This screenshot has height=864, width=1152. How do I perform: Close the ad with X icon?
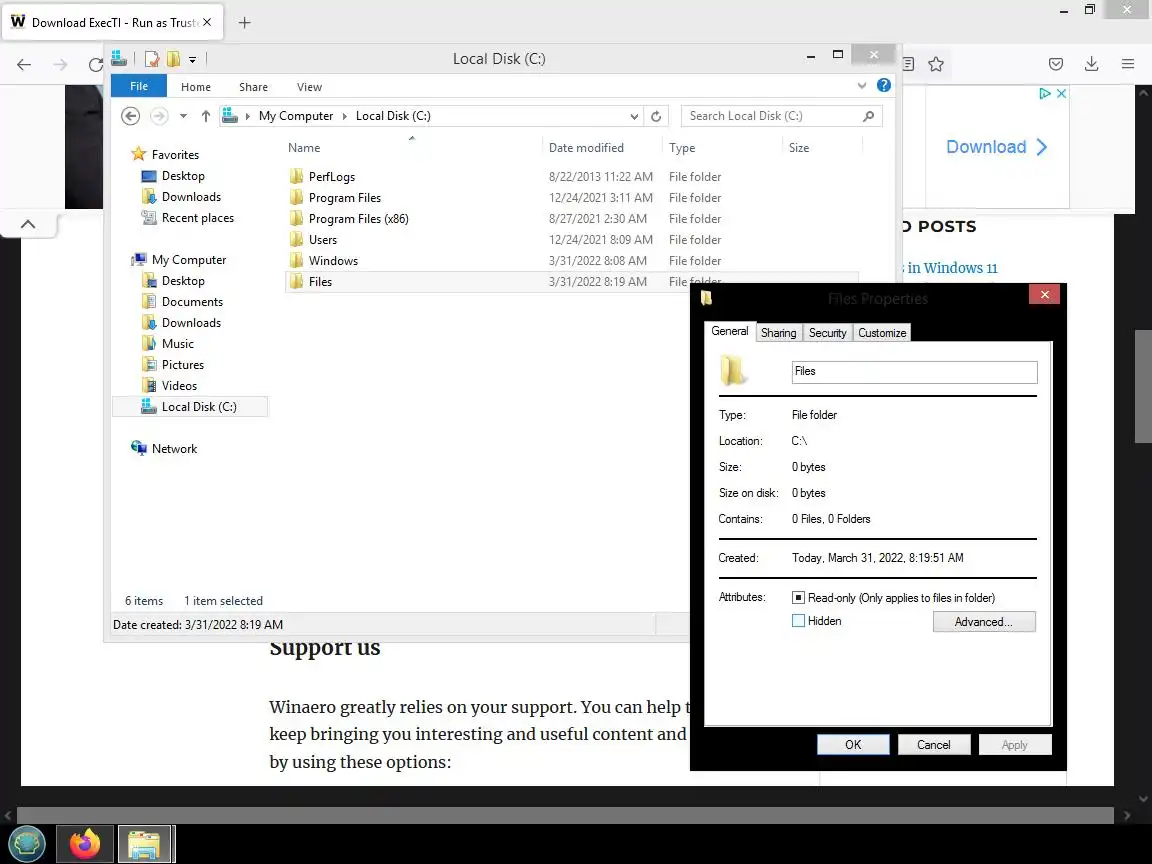click(1062, 93)
